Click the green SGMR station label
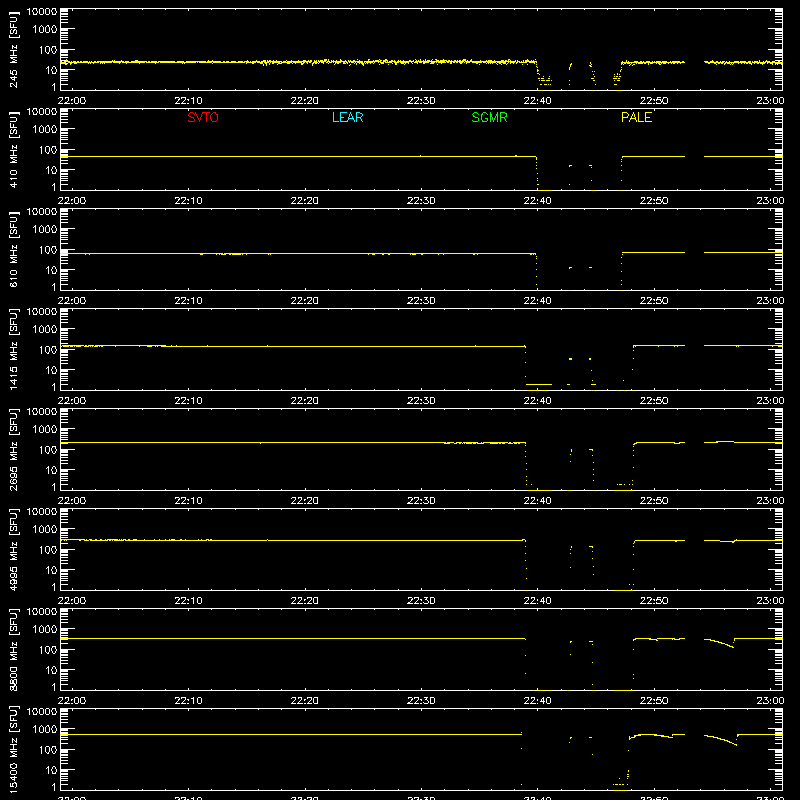 489,117
